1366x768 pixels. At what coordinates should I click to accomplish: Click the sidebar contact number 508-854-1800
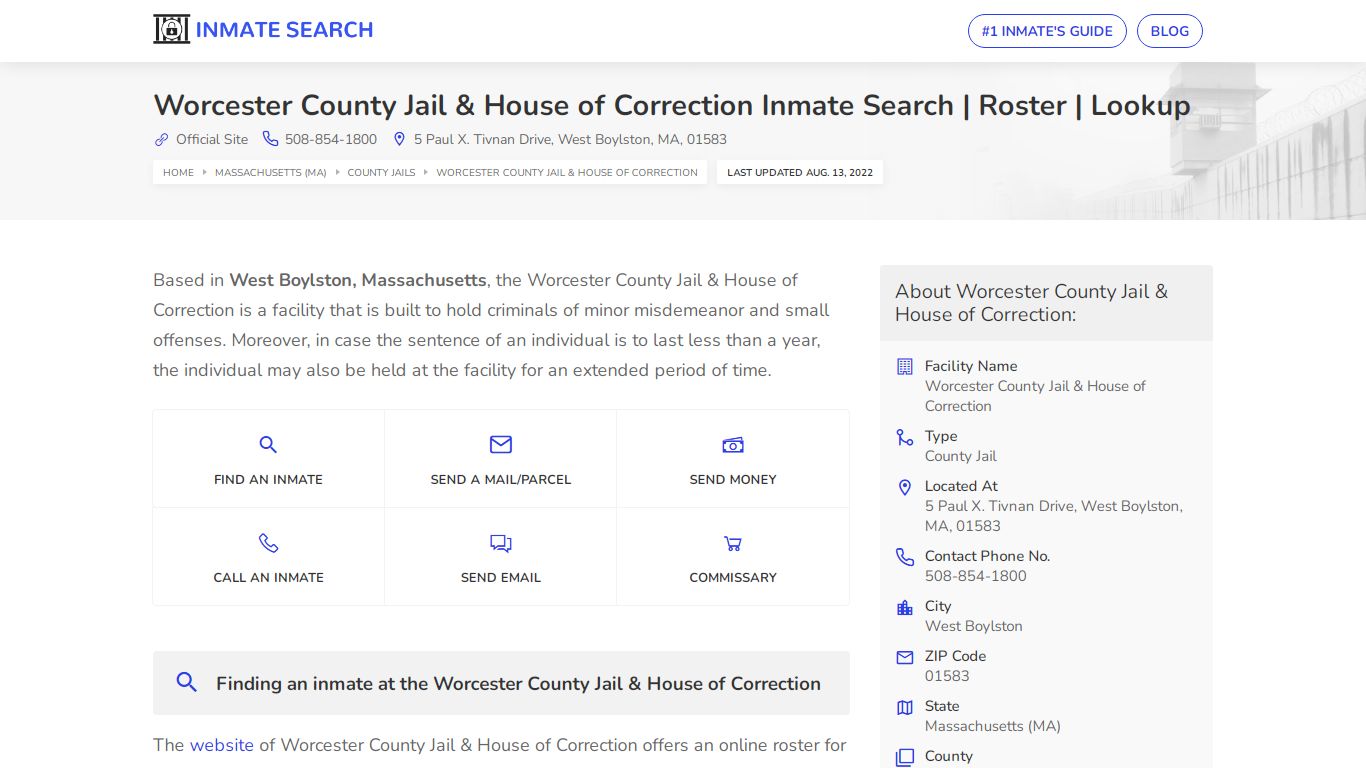976,576
